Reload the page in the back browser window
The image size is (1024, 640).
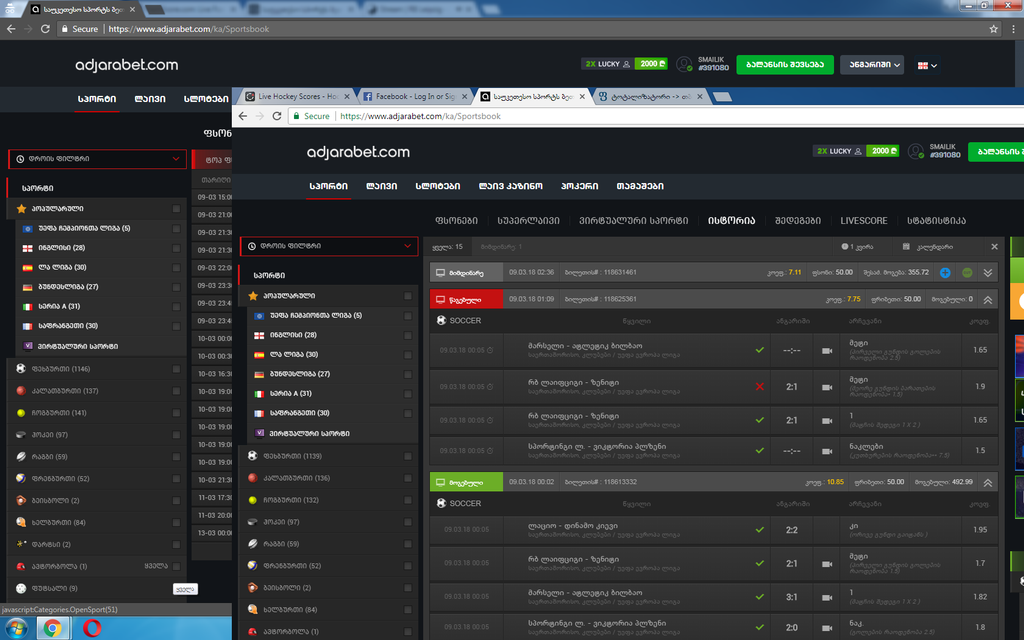point(45,29)
